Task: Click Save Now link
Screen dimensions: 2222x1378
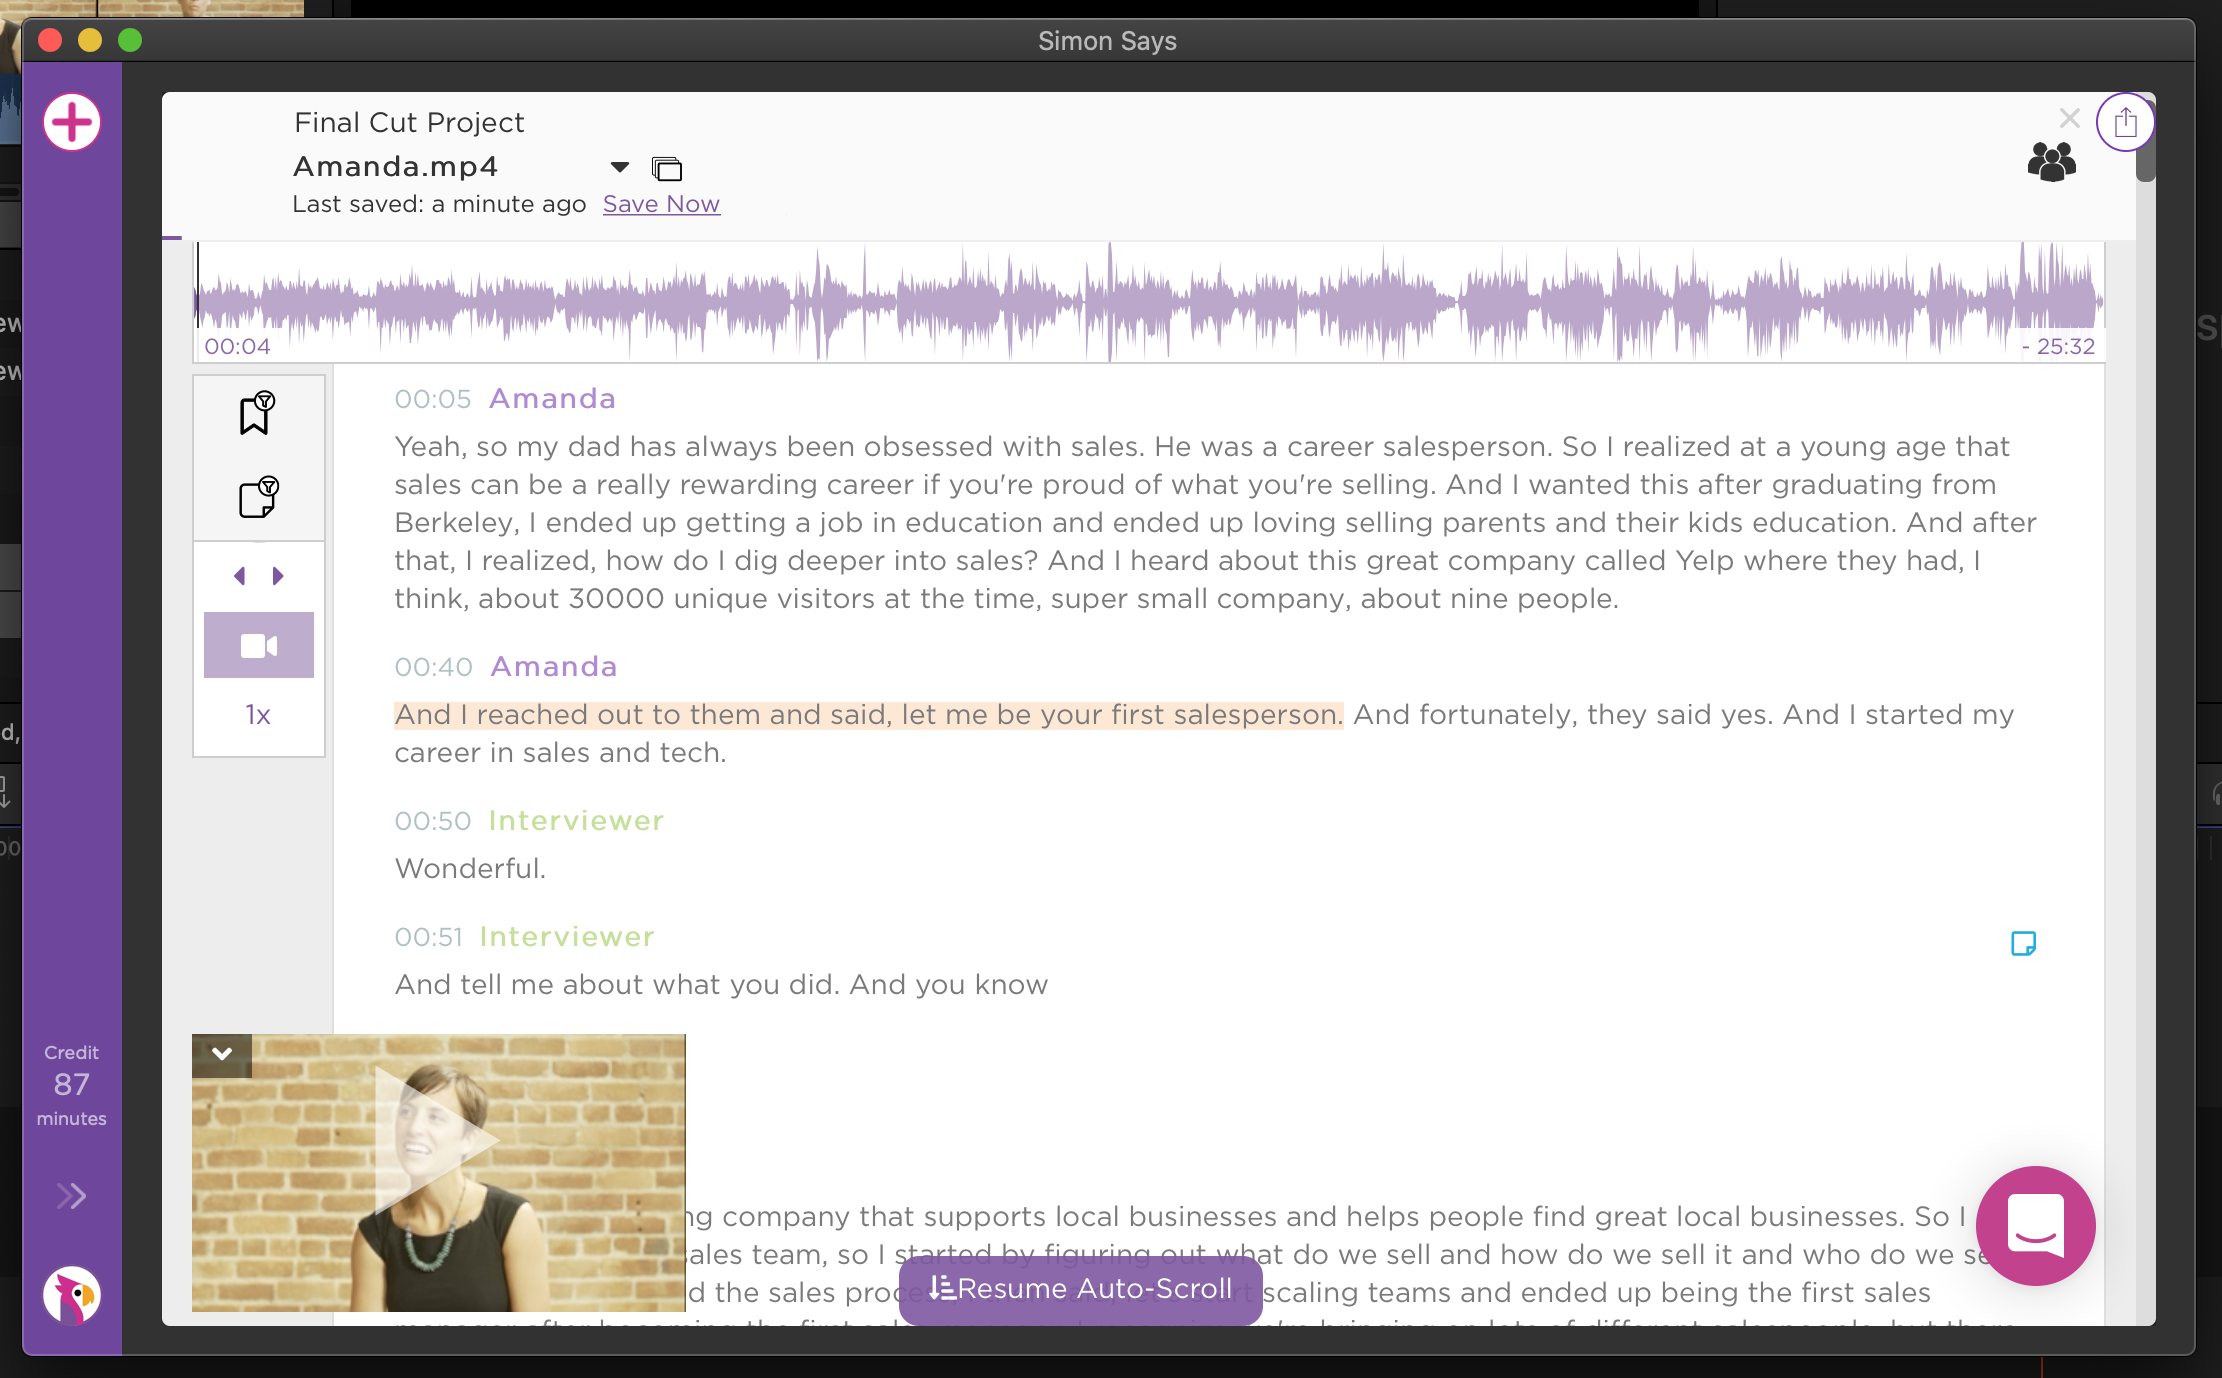Action: click(x=661, y=204)
